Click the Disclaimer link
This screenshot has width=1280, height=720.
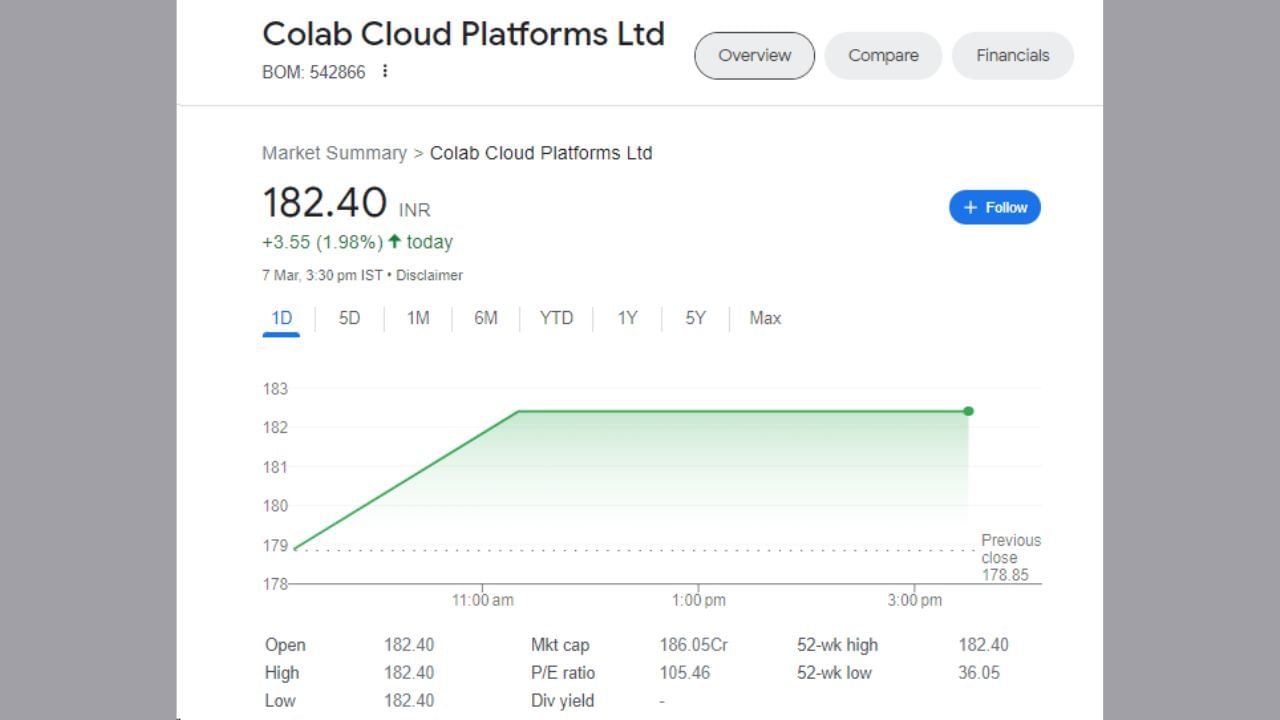429,275
